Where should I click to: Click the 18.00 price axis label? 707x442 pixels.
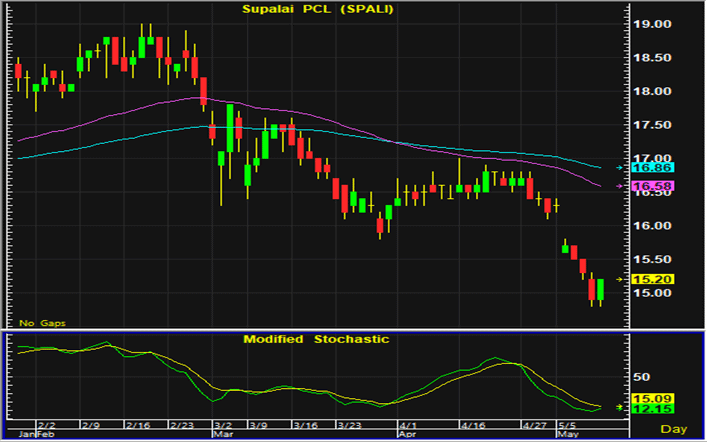coord(652,91)
